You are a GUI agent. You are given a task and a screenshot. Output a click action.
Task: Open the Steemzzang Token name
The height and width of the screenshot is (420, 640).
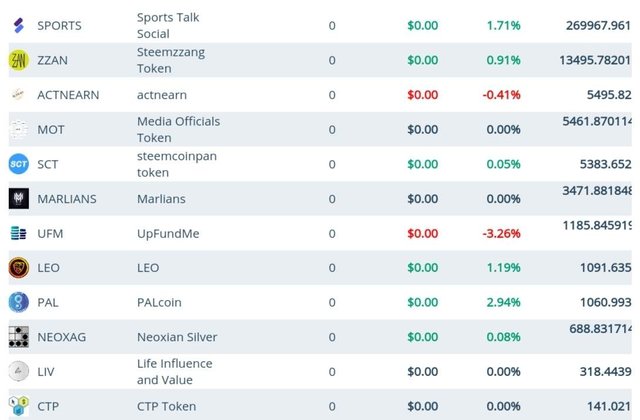171,60
